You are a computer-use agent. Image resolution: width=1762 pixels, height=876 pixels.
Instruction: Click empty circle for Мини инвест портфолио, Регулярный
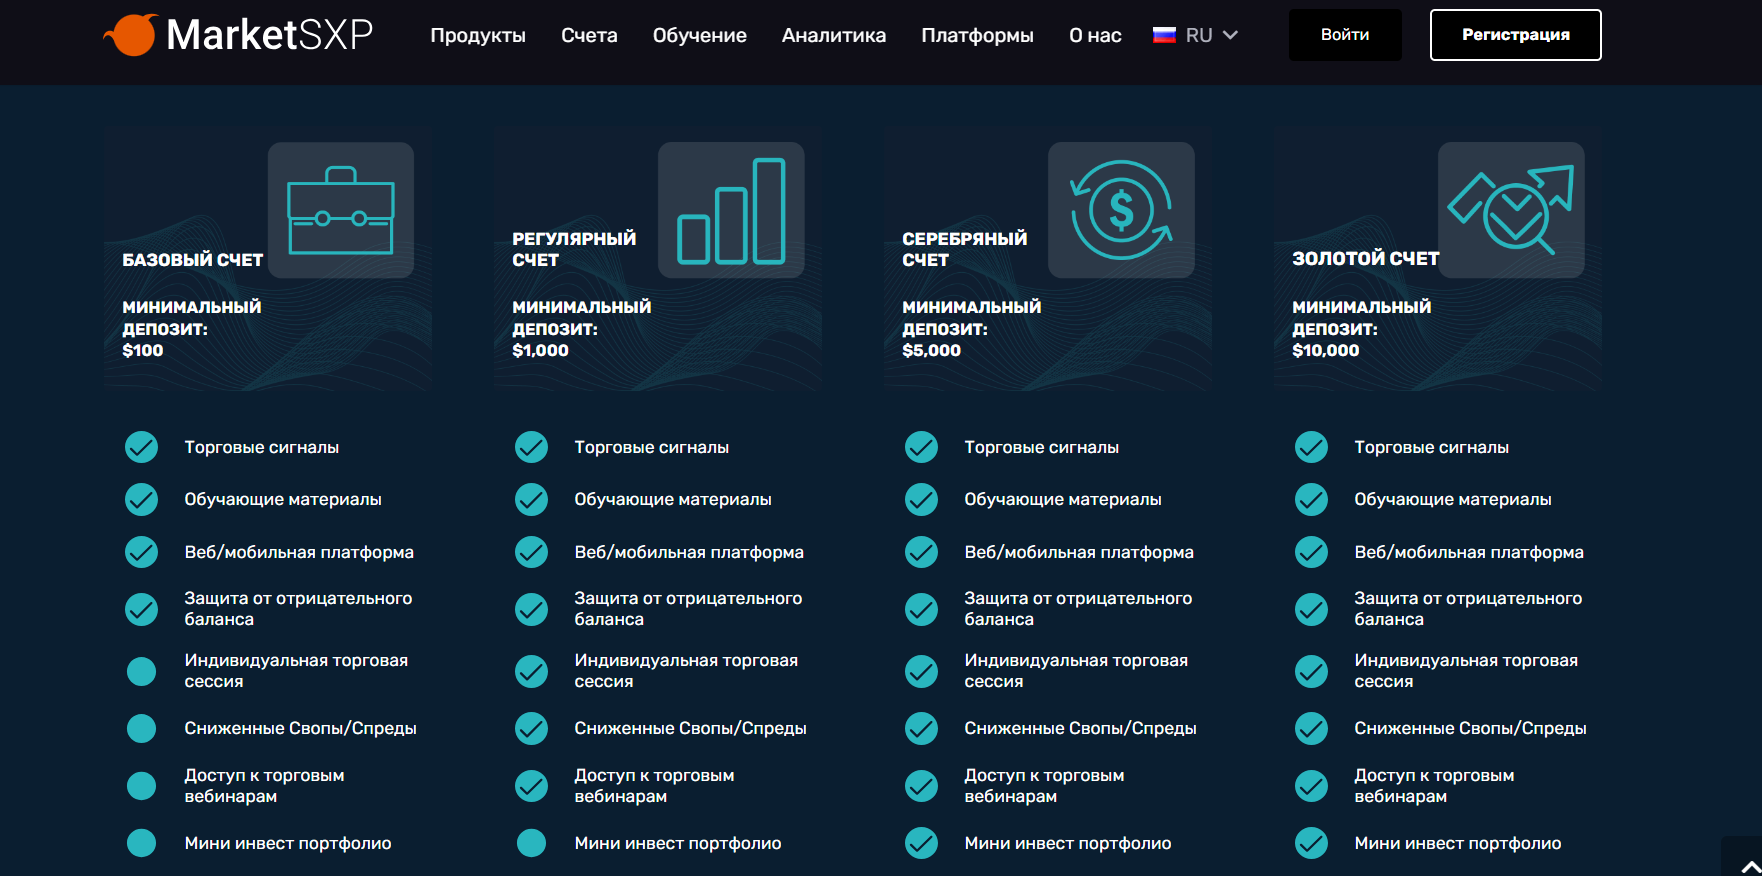[531, 843]
